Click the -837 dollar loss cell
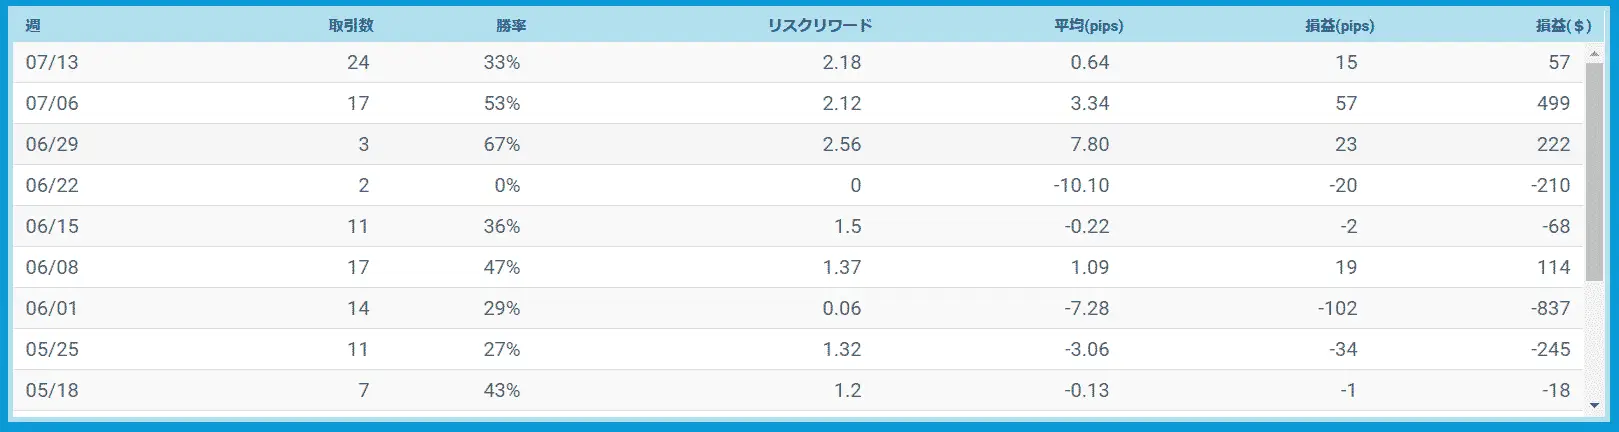This screenshot has width=1619, height=432. pos(1550,308)
